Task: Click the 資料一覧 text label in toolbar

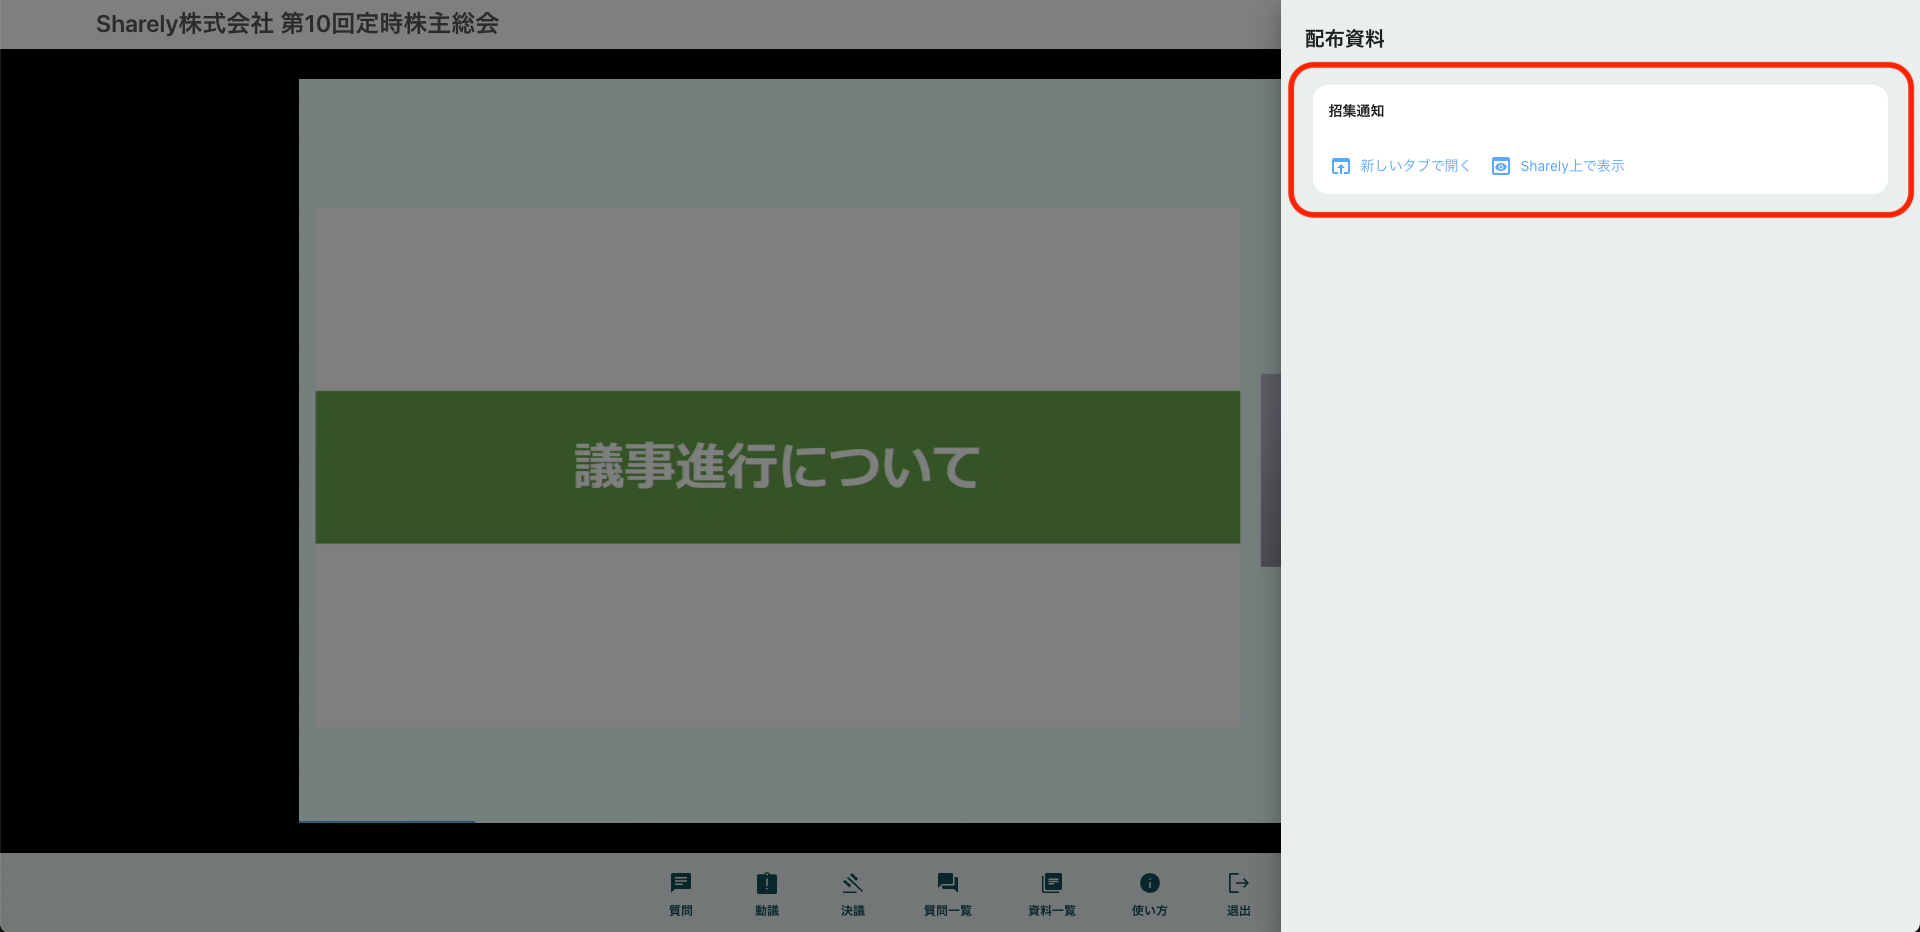Action: tap(1051, 911)
